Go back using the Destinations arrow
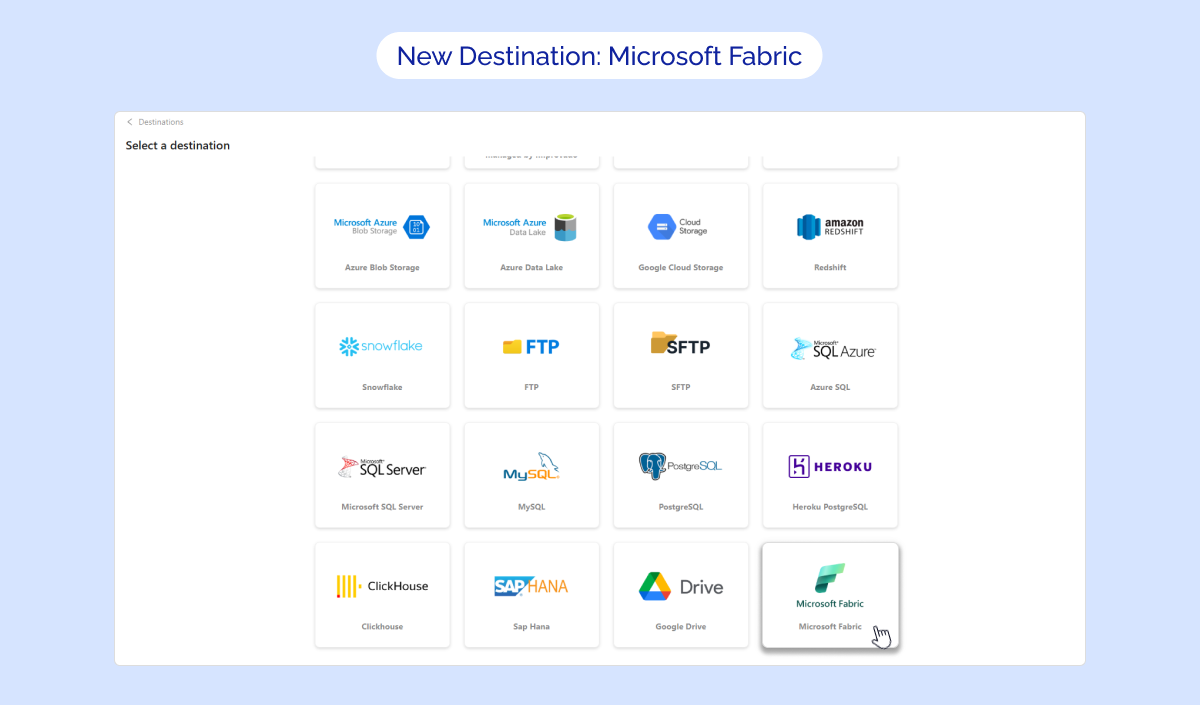This screenshot has height=705, width=1200. point(129,122)
